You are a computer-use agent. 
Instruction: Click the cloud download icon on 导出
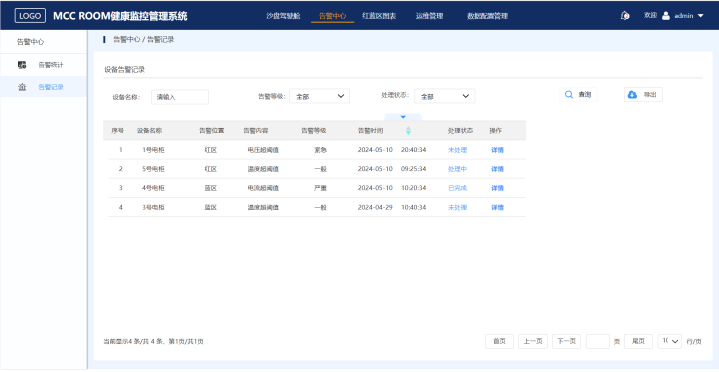(x=632, y=94)
